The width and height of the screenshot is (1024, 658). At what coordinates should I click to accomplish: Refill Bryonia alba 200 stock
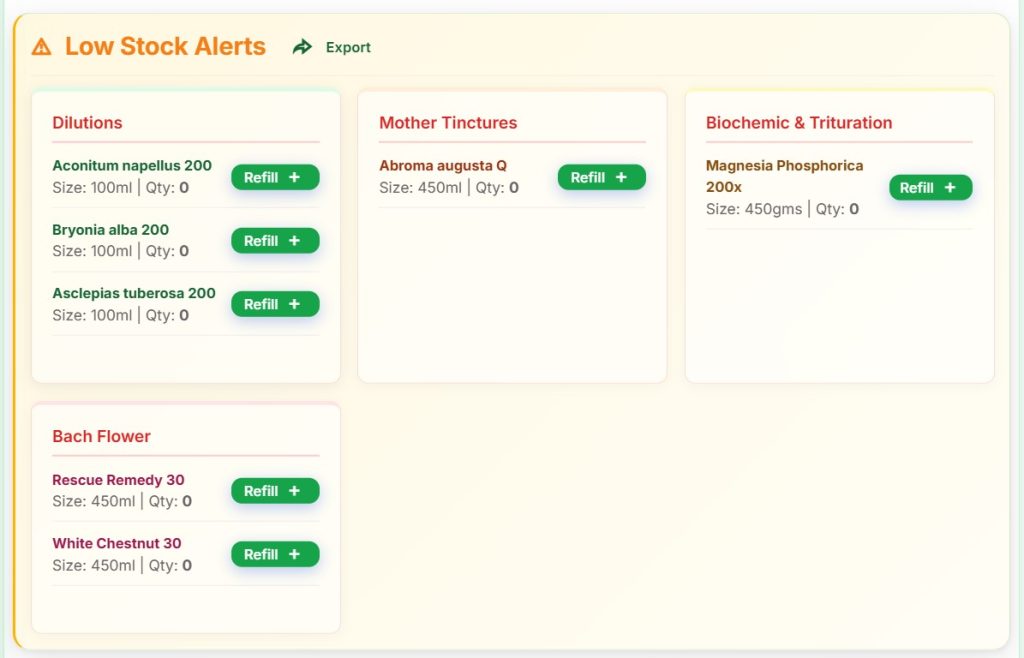click(x=275, y=241)
